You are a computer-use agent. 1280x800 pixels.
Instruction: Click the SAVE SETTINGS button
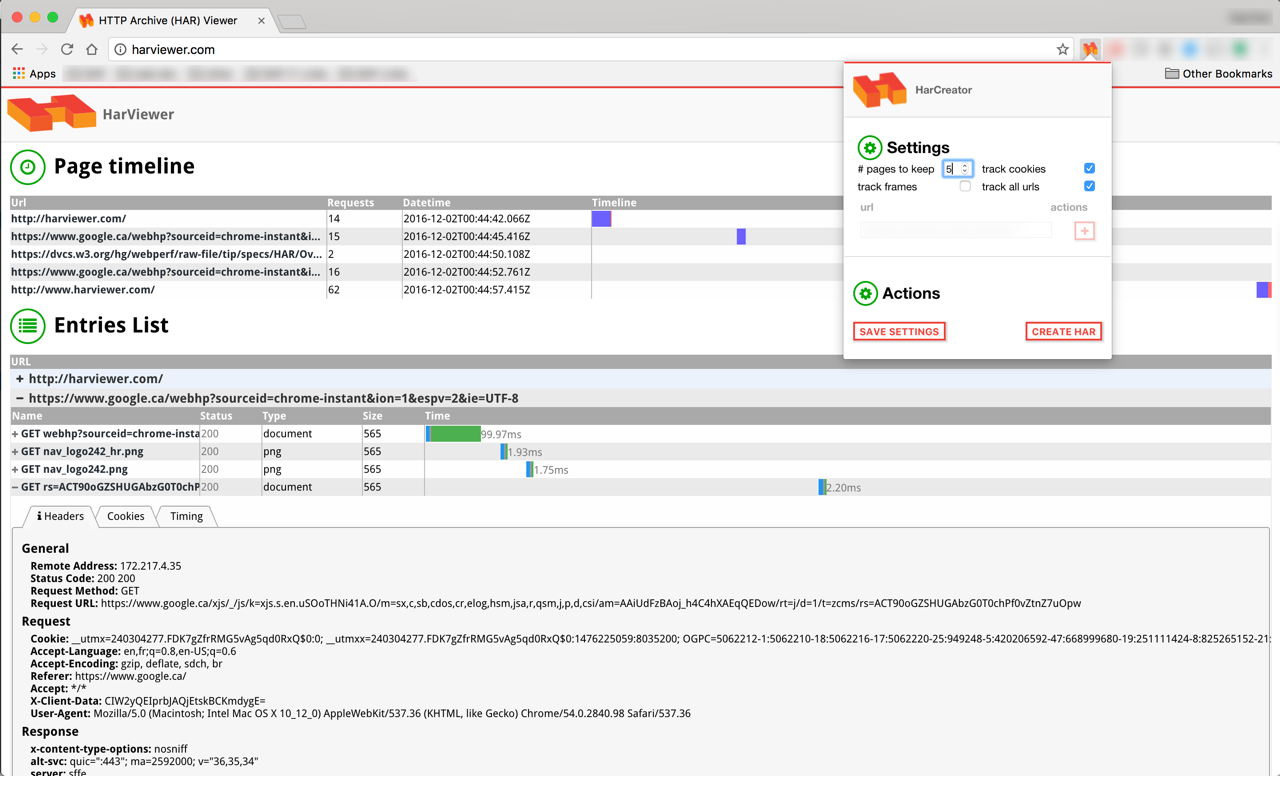coord(899,331)
